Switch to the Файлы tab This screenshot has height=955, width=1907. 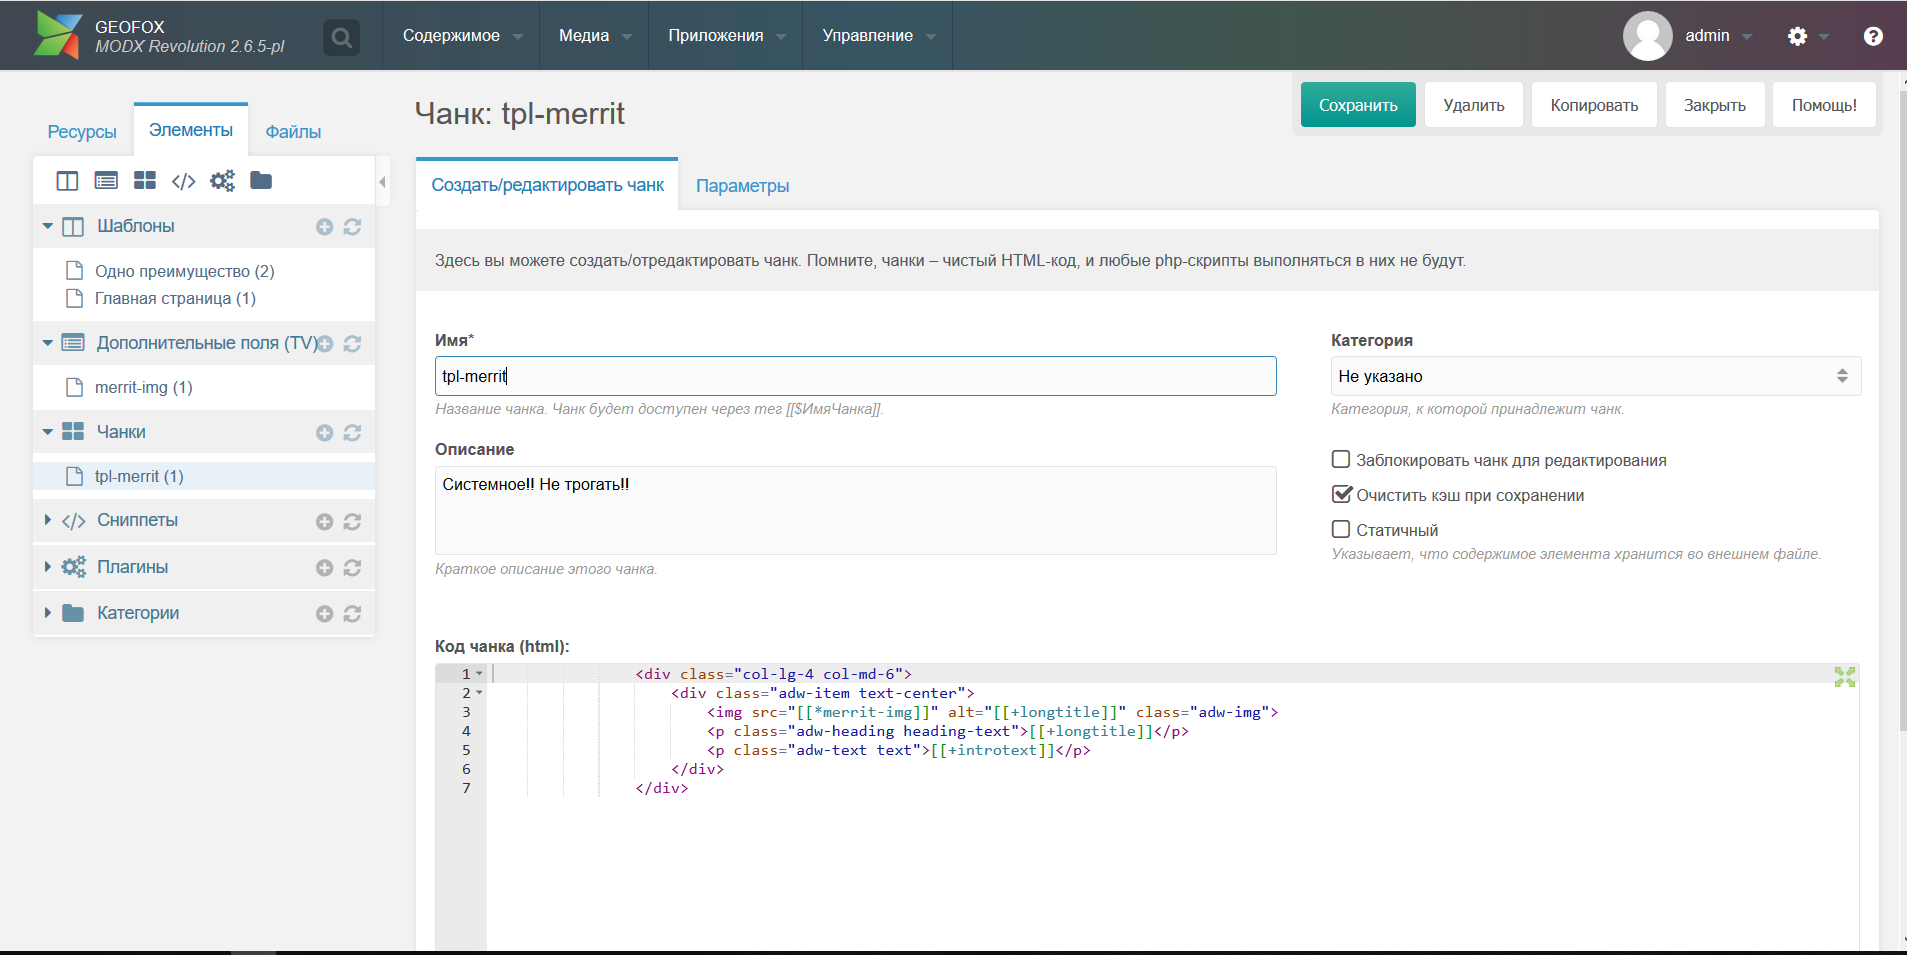coord(293,132)
